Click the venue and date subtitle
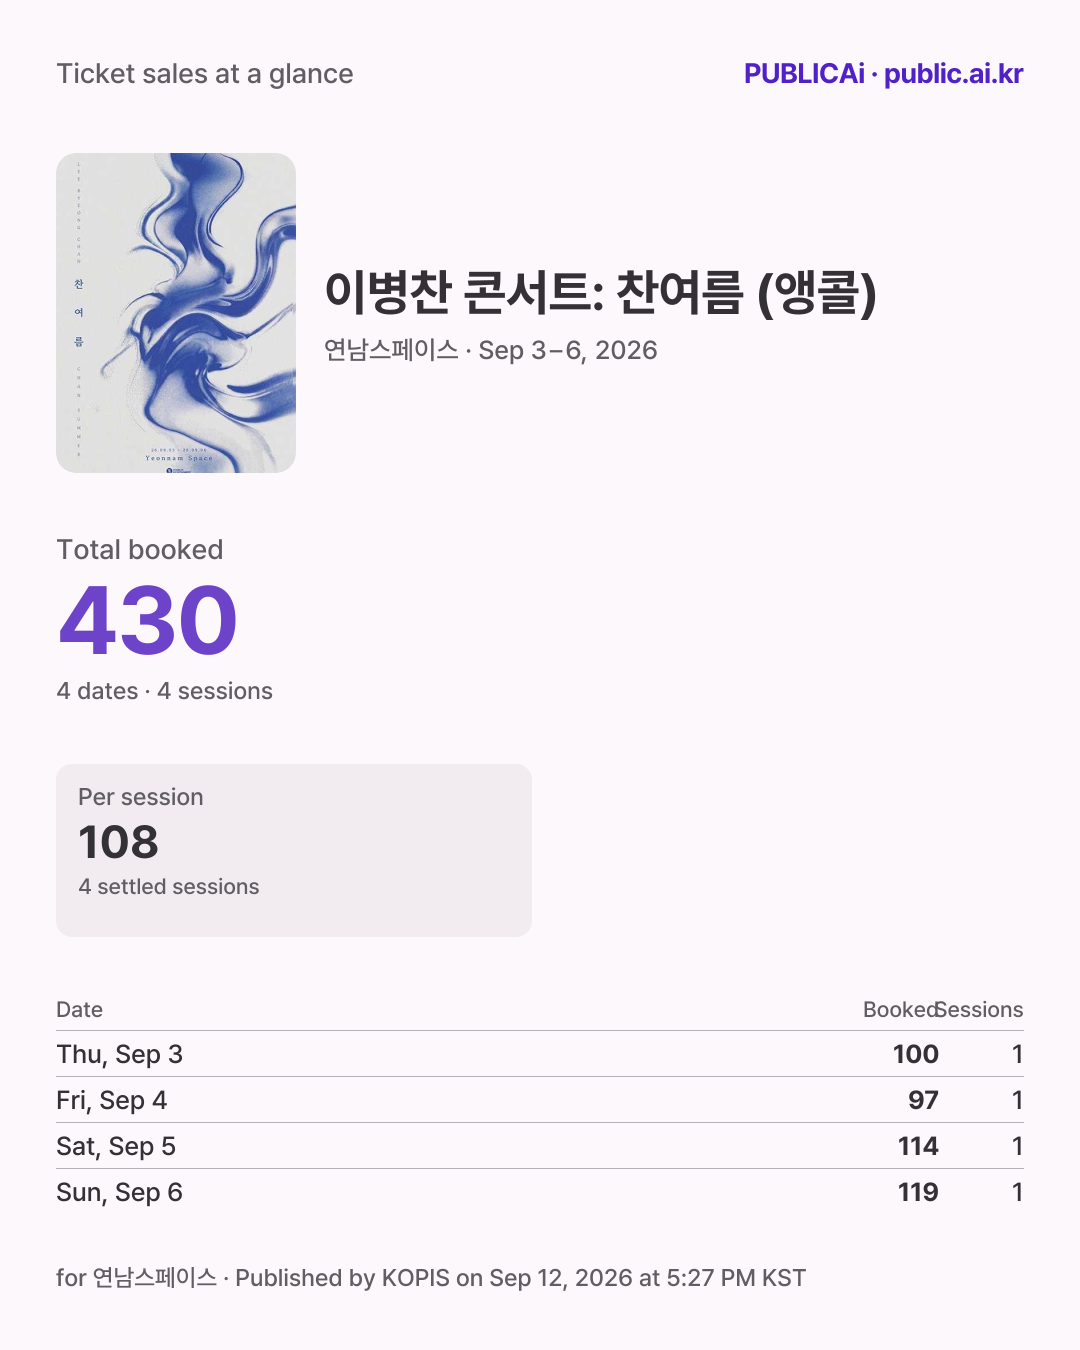1080x1350 pixels. 491,350
